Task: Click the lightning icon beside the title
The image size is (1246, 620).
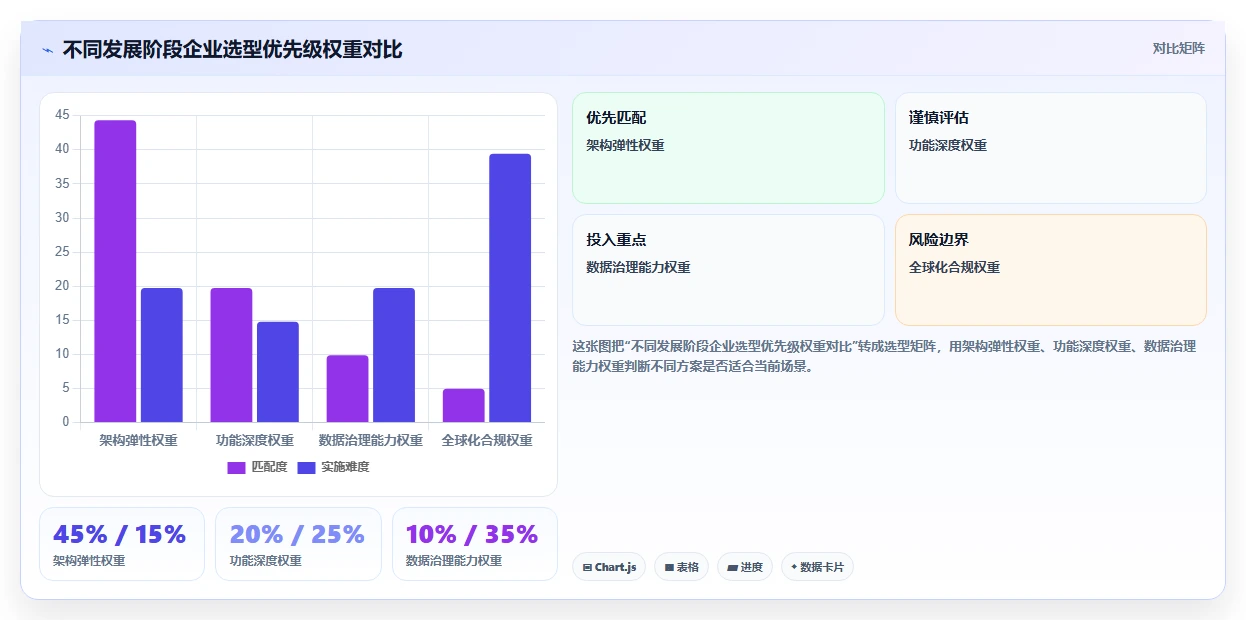Action: pos(47,50)
